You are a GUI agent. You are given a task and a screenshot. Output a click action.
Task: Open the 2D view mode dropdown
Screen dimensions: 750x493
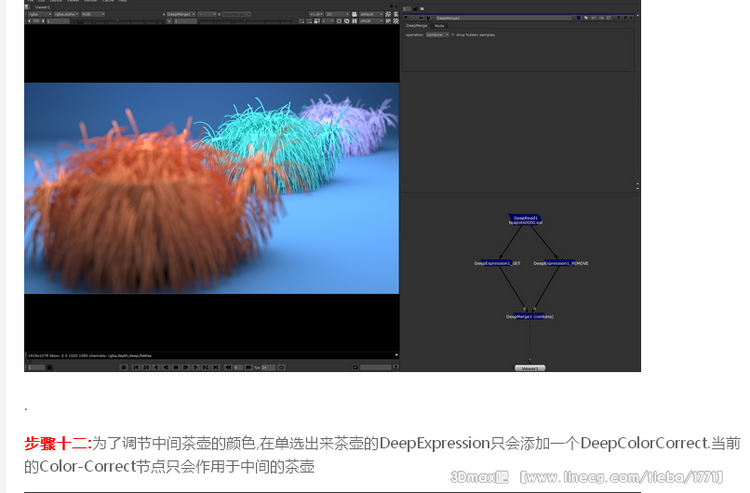(x=337, y=14)
